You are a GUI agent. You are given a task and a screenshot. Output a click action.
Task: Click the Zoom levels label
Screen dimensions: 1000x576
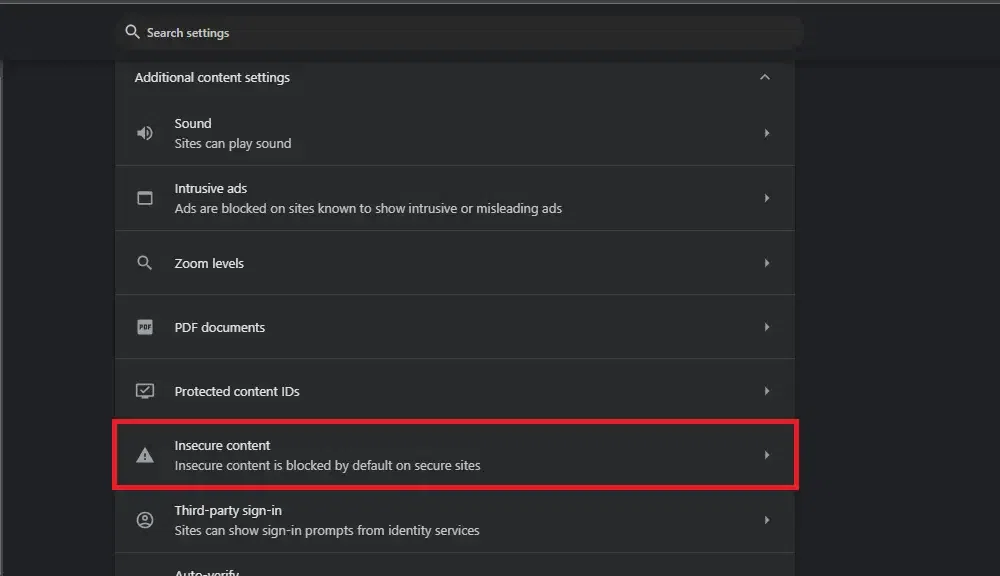pyautogui.click(x=209, y=263)
